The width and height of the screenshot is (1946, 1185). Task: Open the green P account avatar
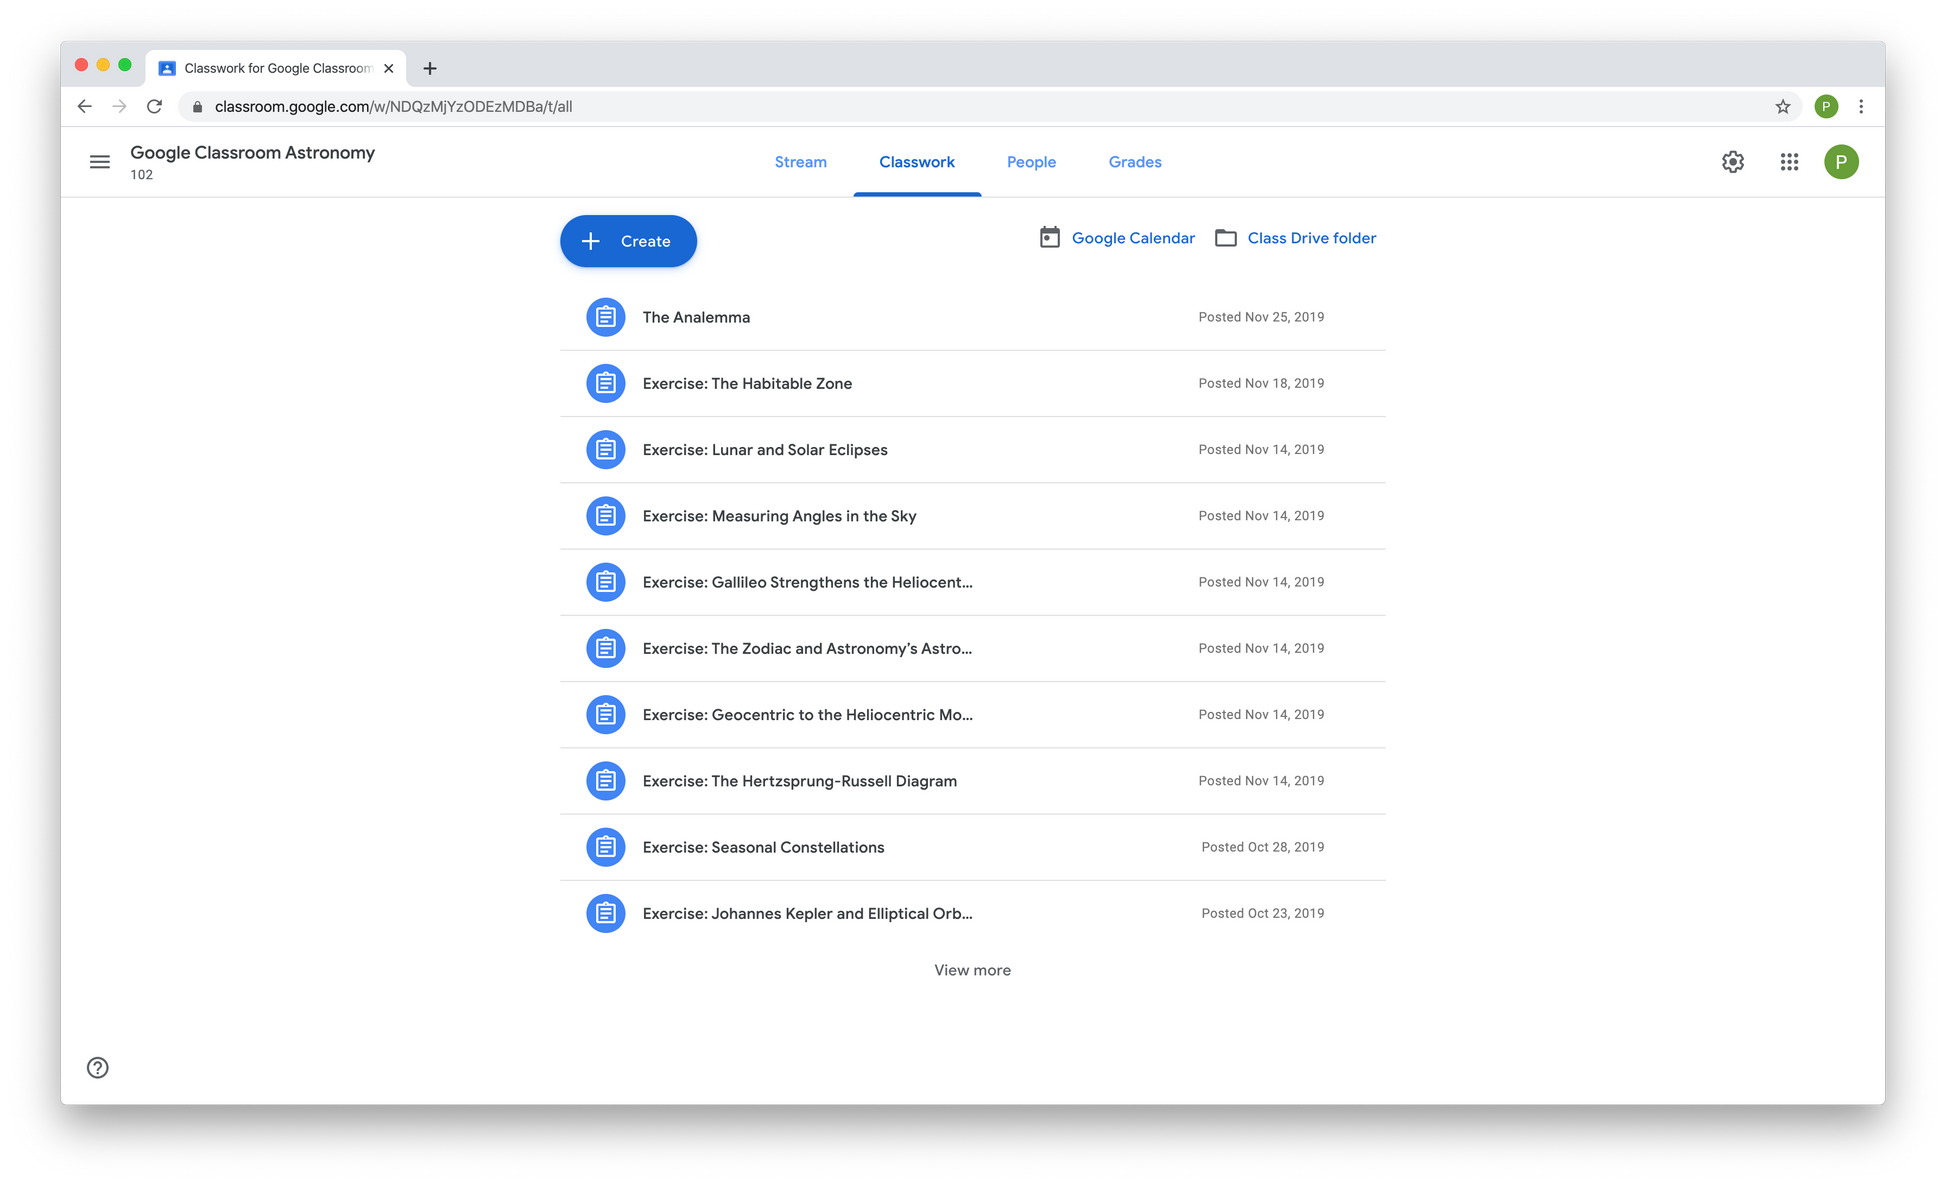pos(1840,162)
